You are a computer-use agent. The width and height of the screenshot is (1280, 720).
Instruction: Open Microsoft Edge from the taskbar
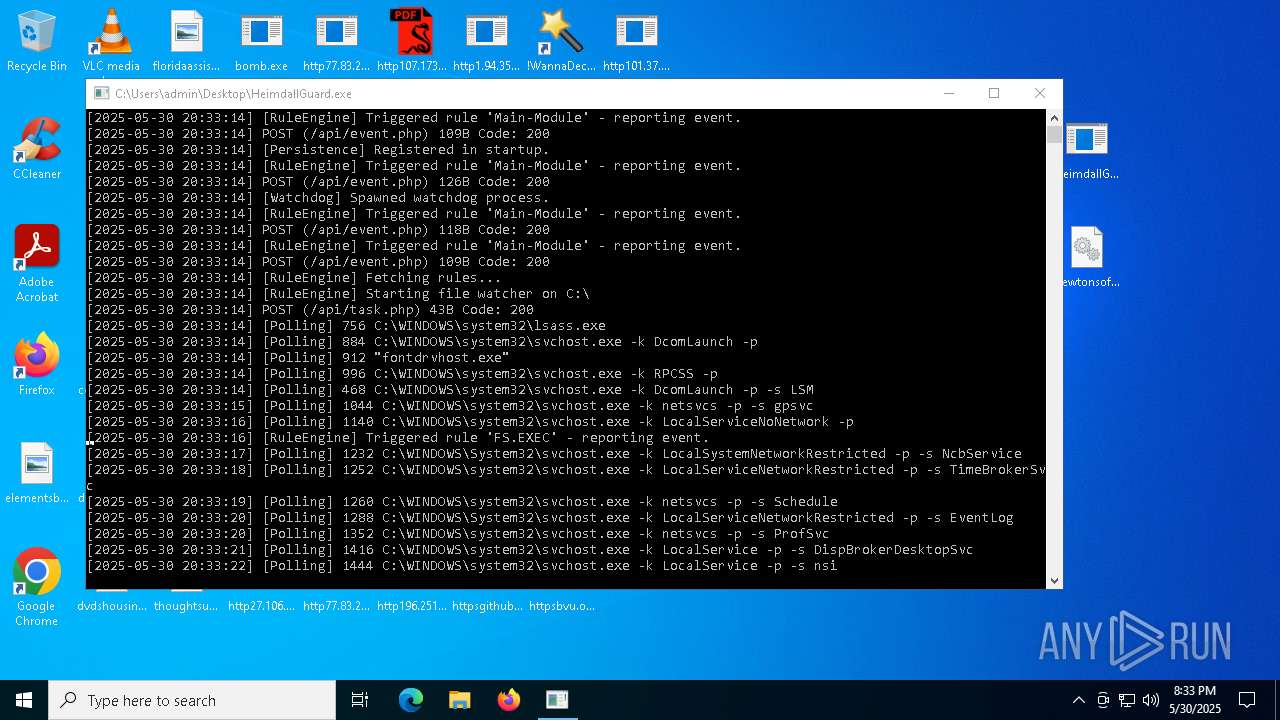(411, 700)
